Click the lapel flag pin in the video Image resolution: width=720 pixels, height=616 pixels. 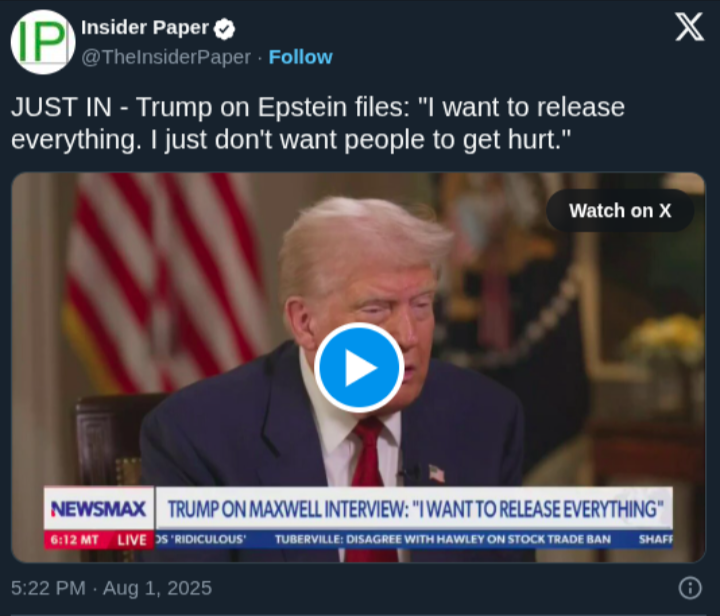437,473
